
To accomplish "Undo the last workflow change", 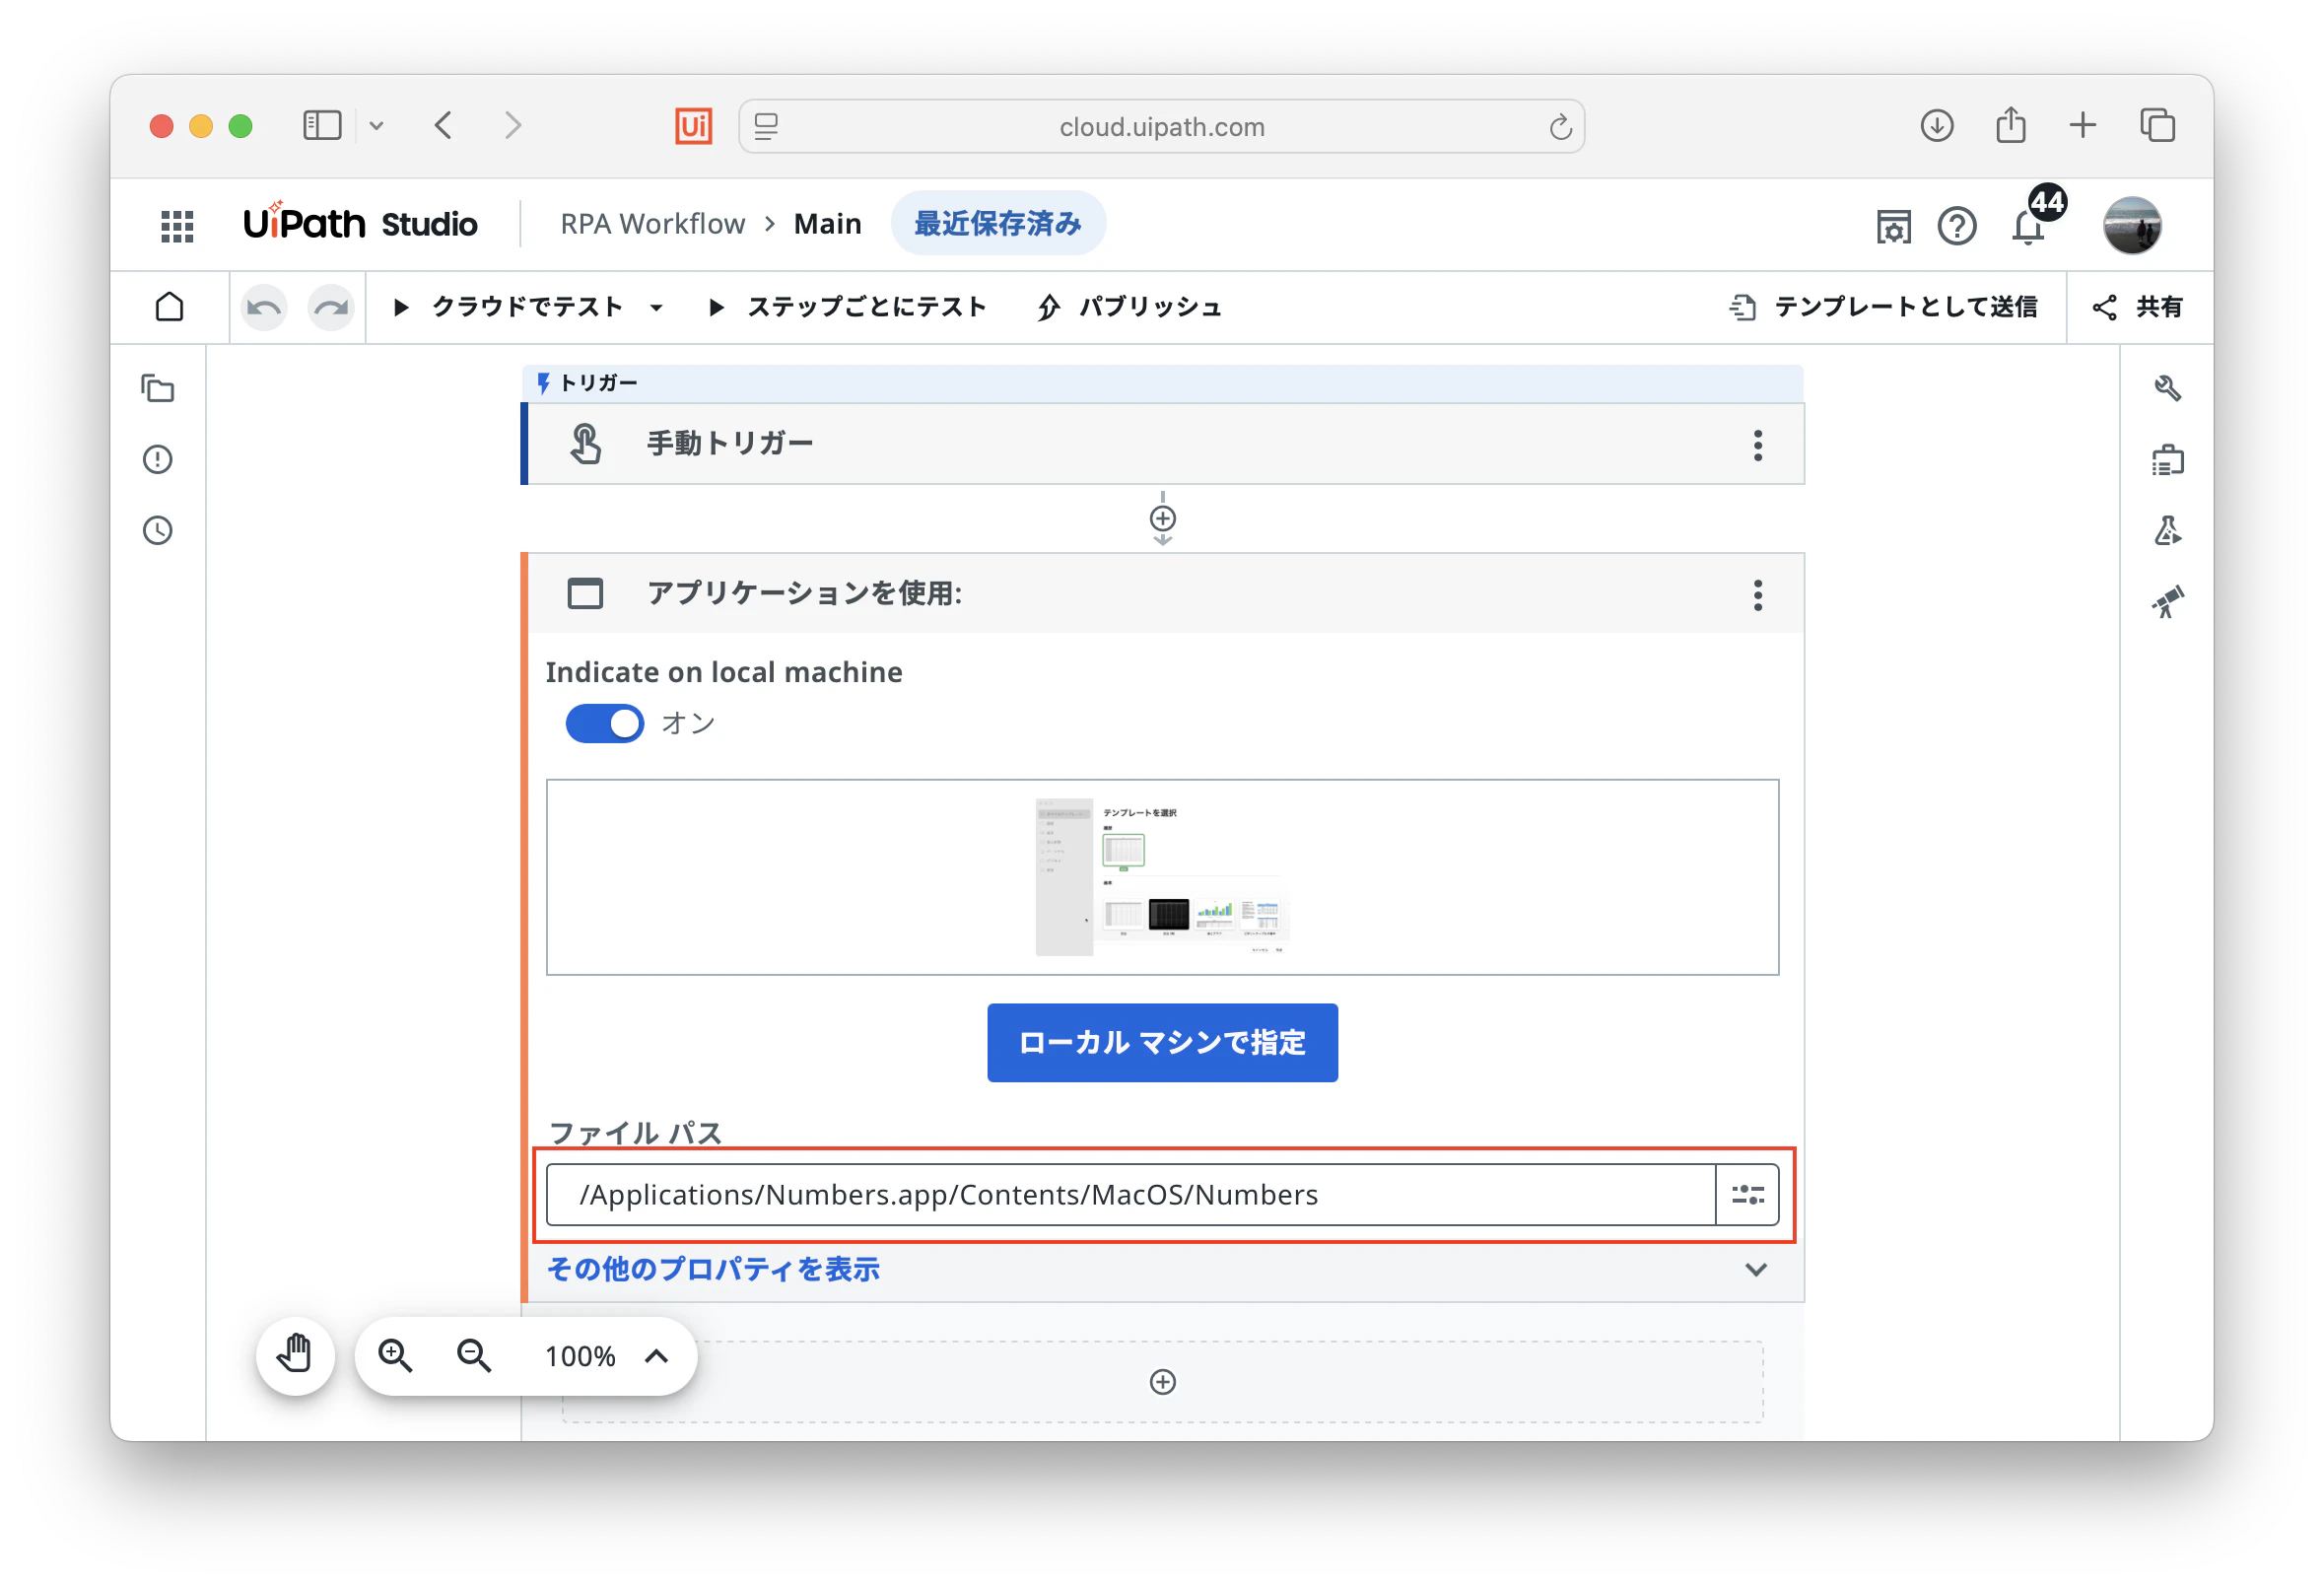I will click(265, 308).
